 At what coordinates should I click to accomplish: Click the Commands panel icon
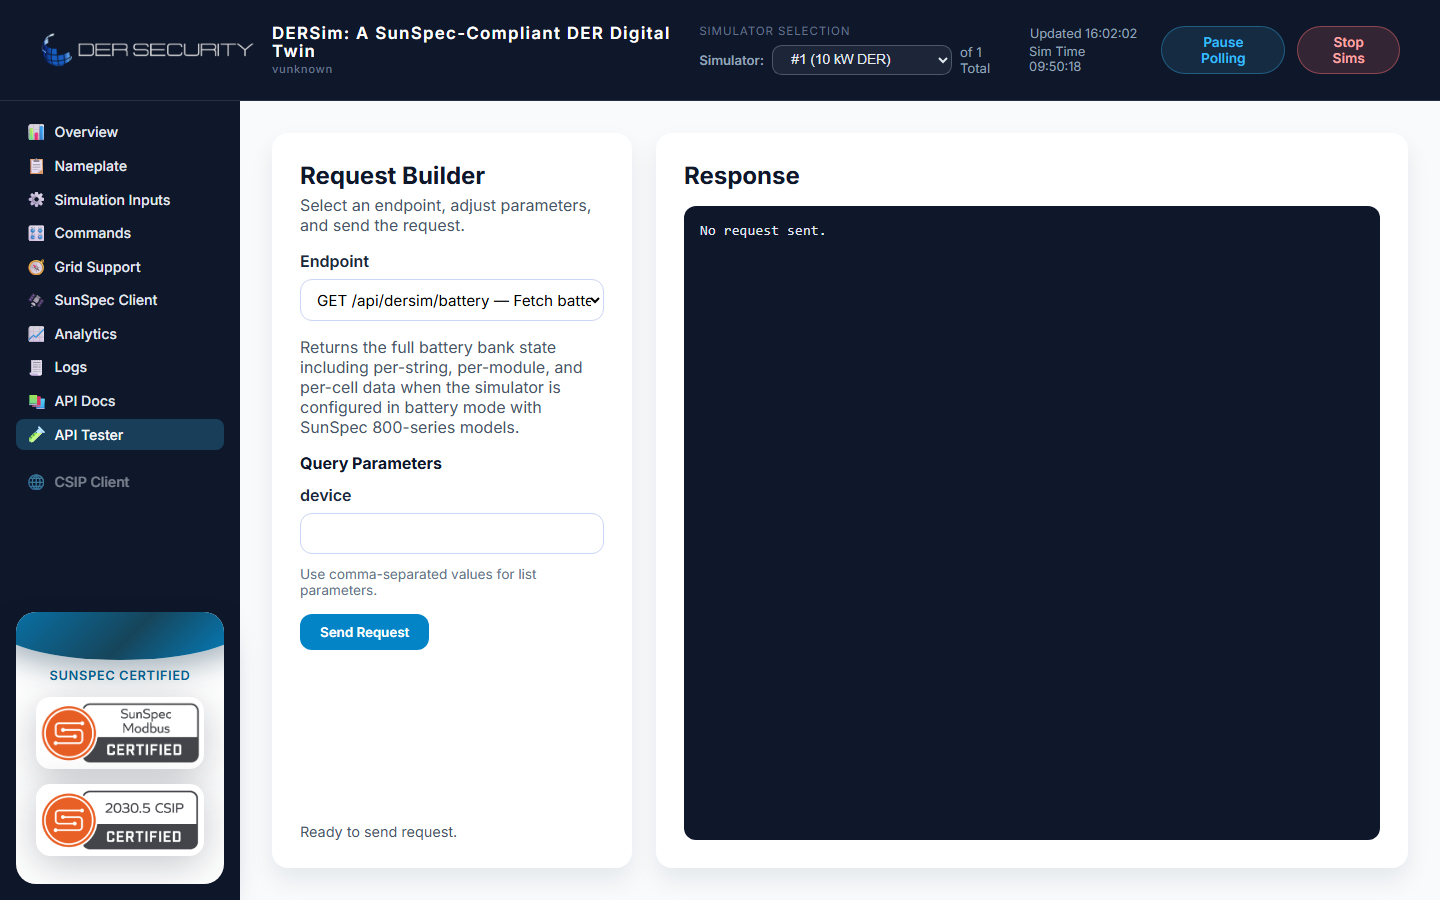coord(36,233)
